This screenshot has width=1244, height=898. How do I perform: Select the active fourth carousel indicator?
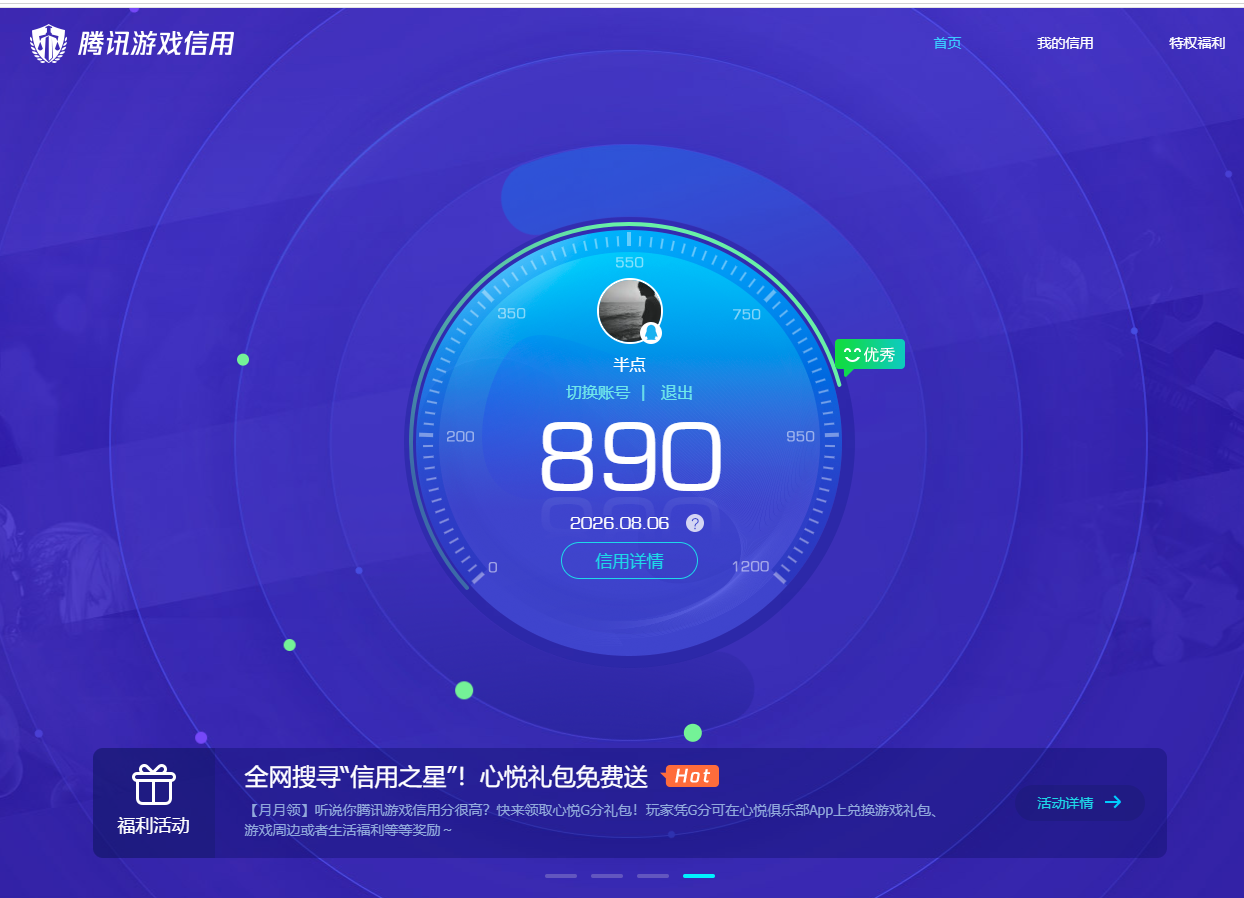point(699,876)
